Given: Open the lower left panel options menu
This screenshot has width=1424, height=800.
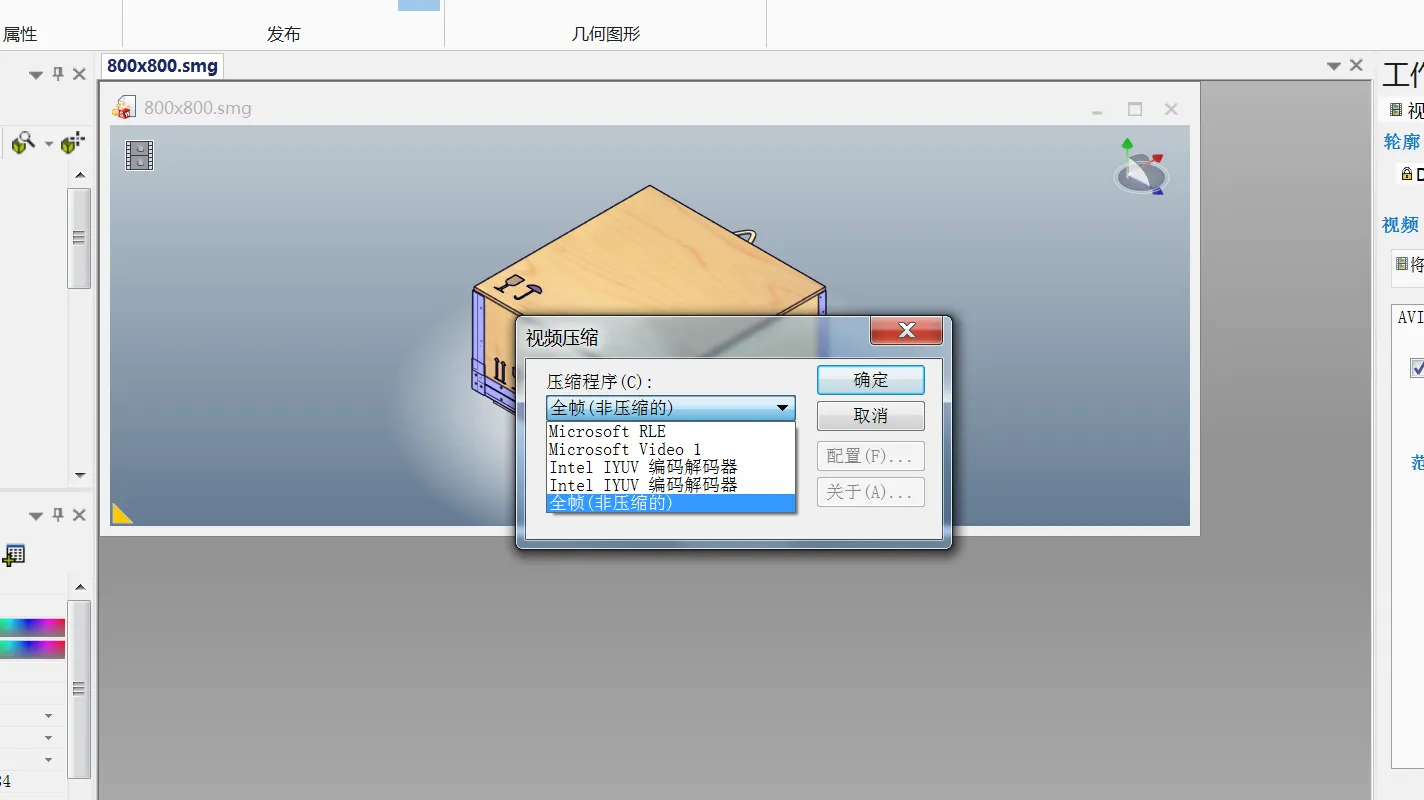Looking at the screenshot, I should (36, 516).
